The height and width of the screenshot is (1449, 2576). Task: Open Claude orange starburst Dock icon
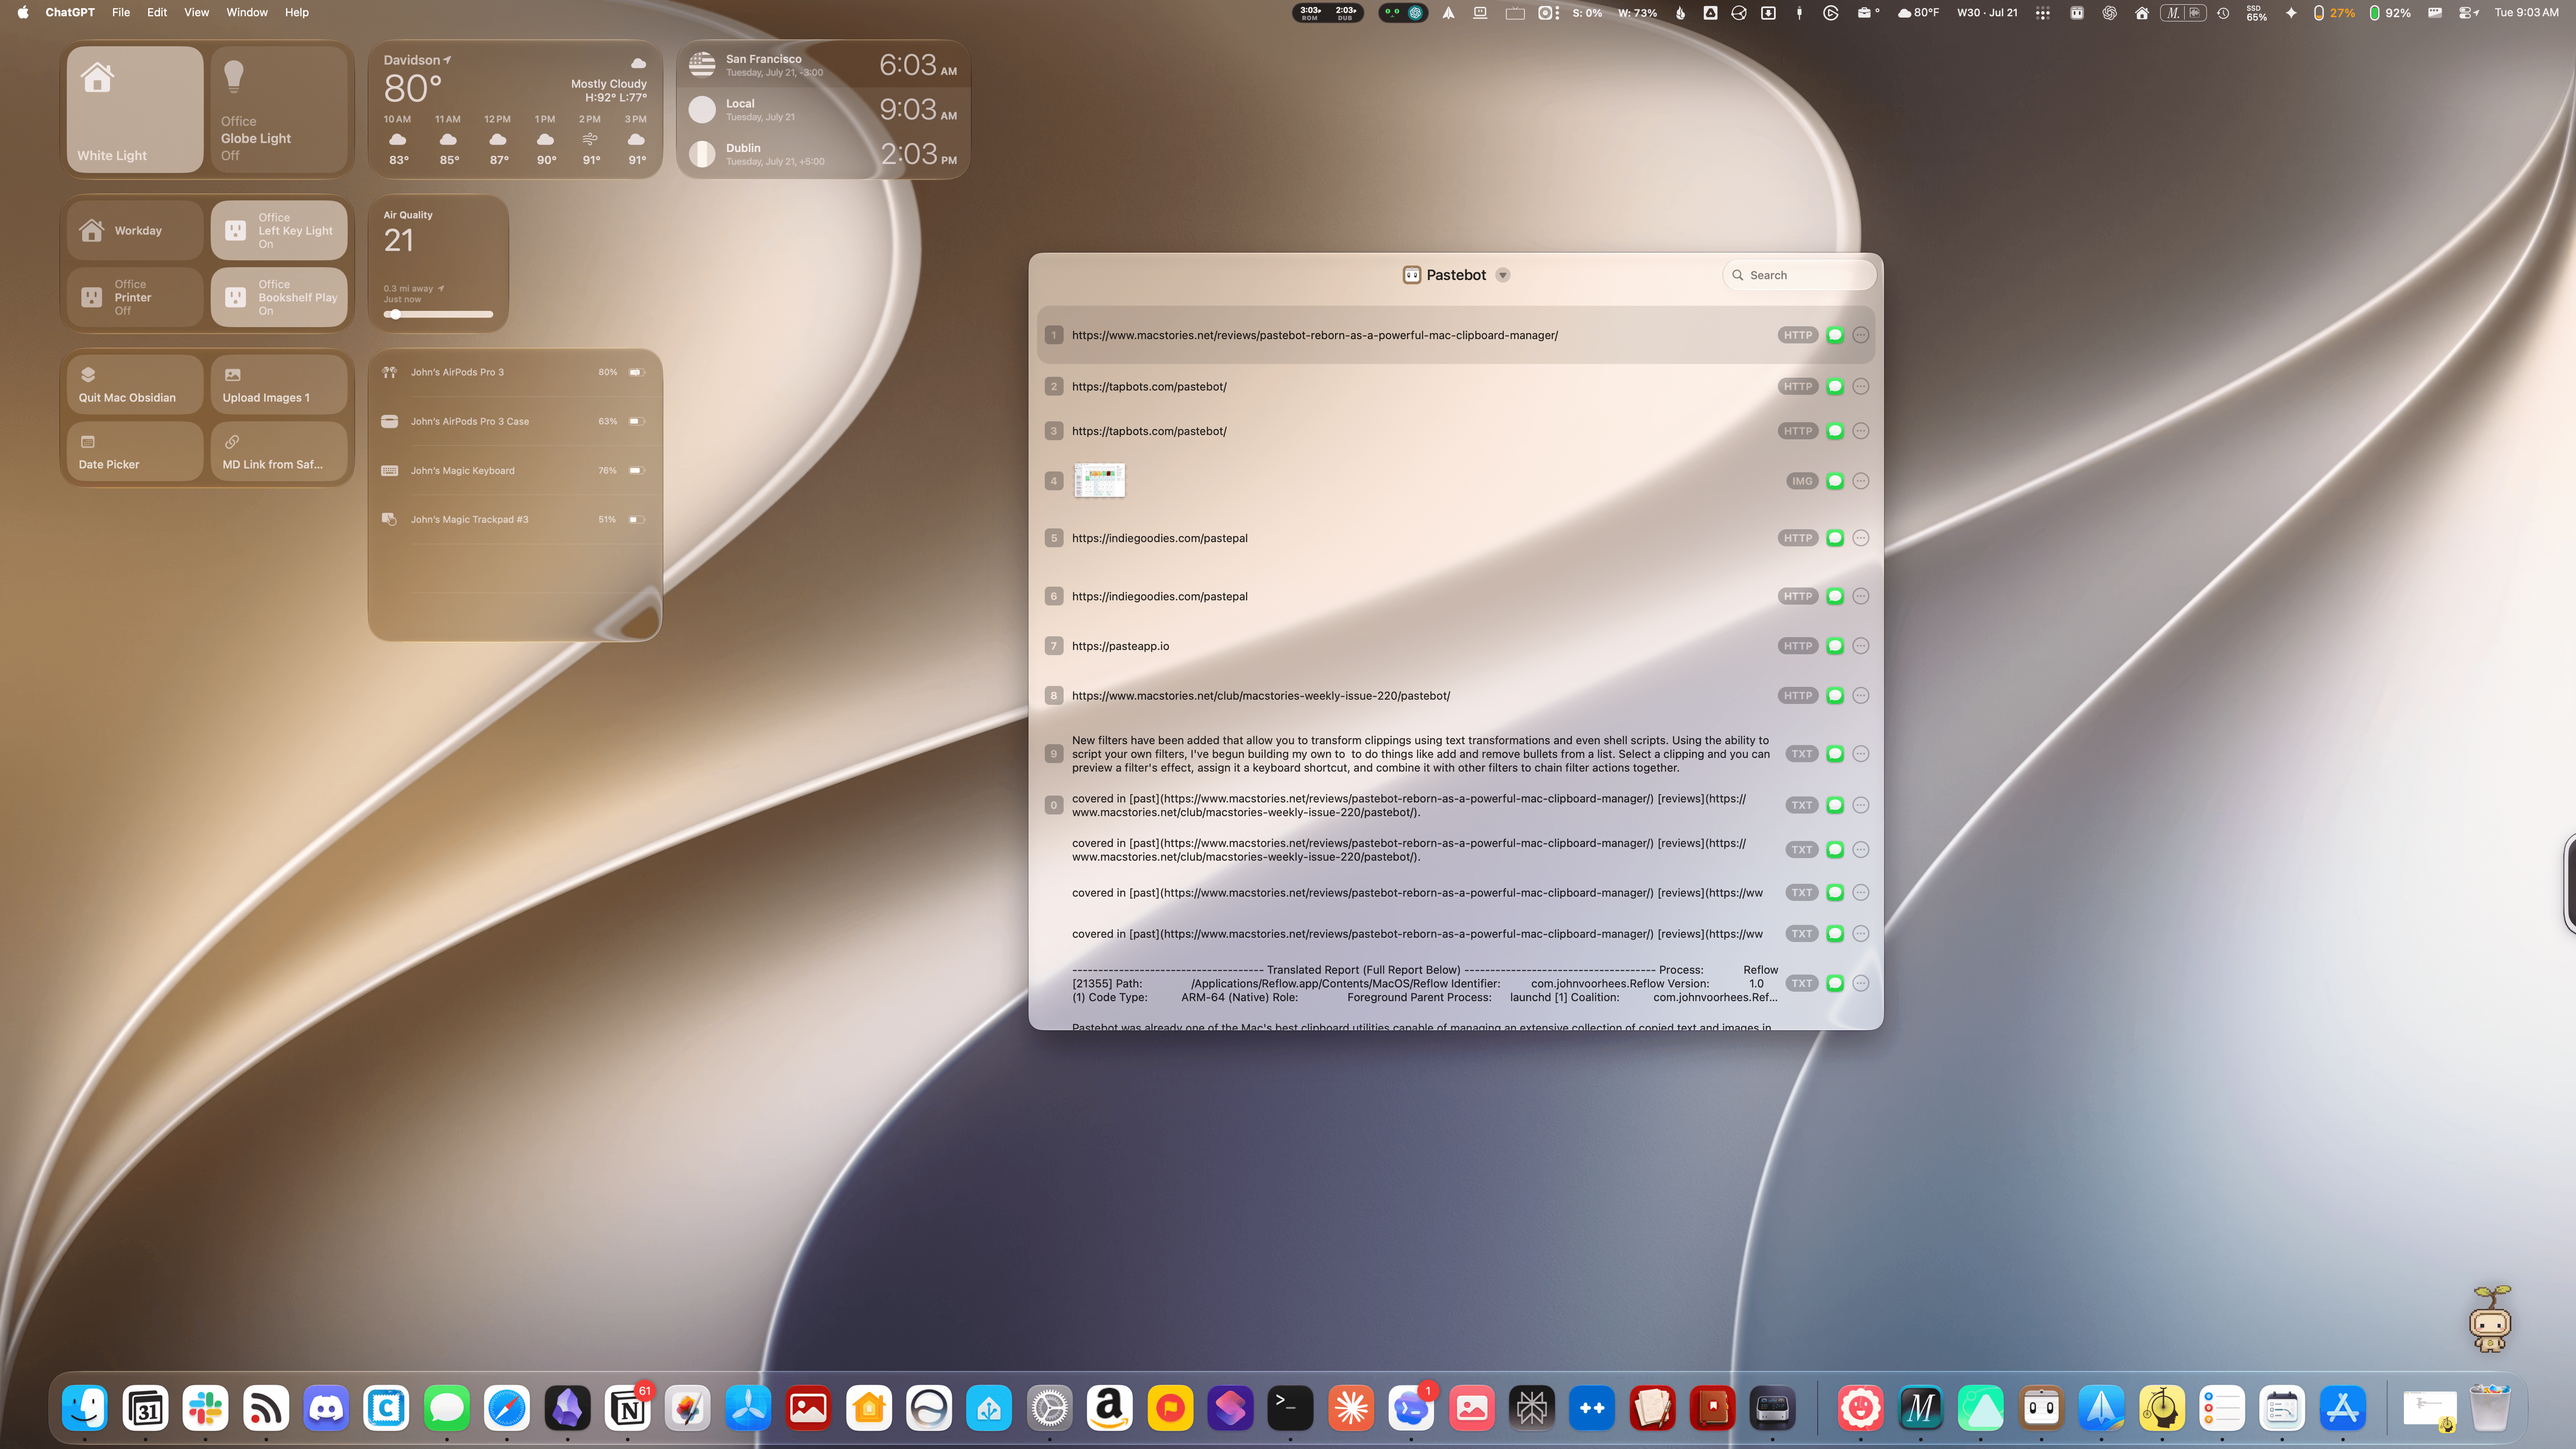point(1351,1408)
